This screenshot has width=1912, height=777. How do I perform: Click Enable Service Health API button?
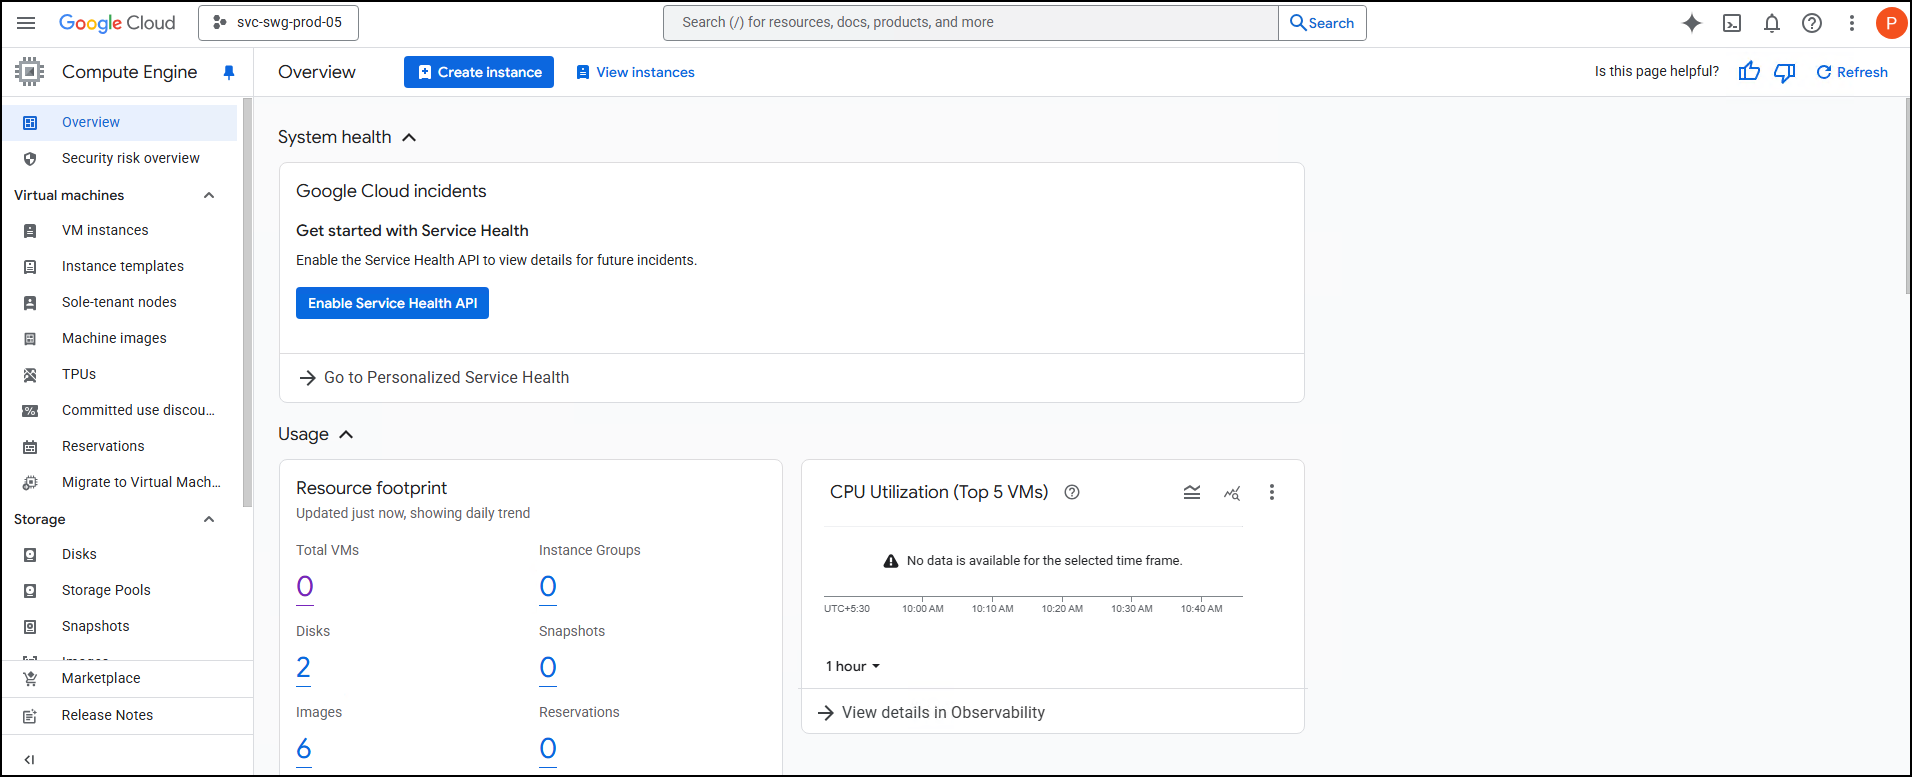(x=392, y=303)
